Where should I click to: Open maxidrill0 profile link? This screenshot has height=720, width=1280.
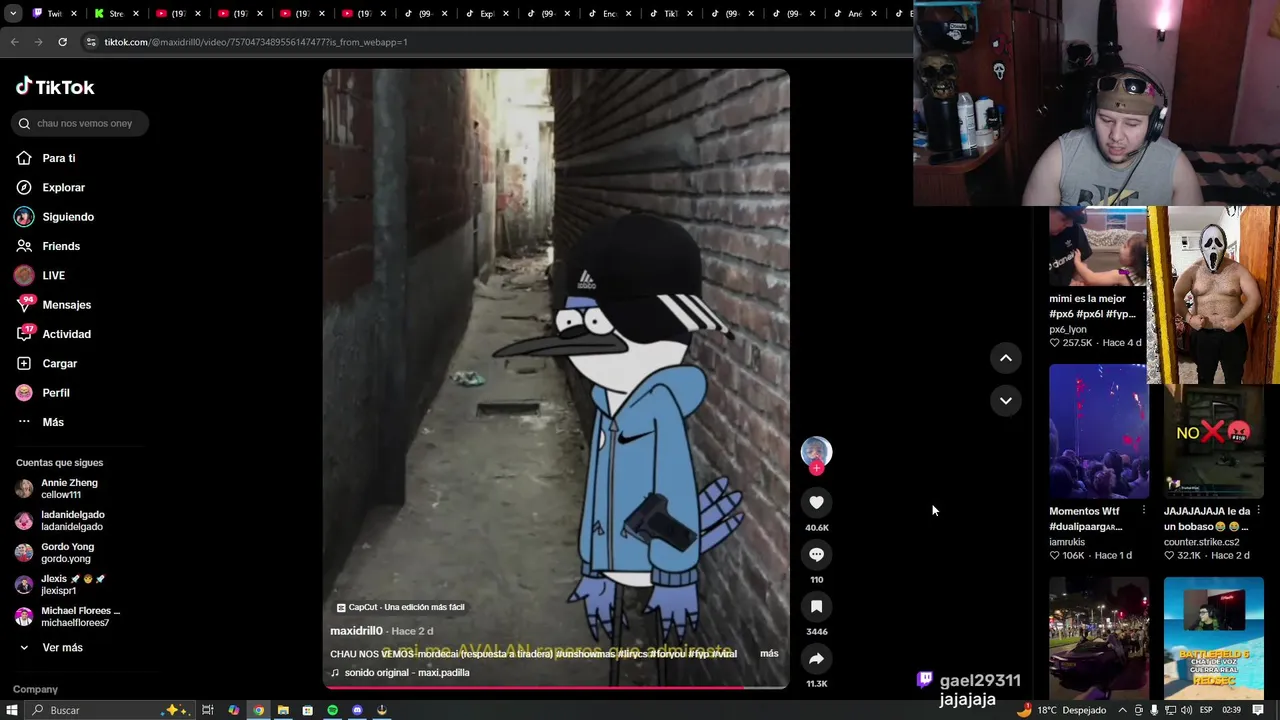click(x=357, y=631)
